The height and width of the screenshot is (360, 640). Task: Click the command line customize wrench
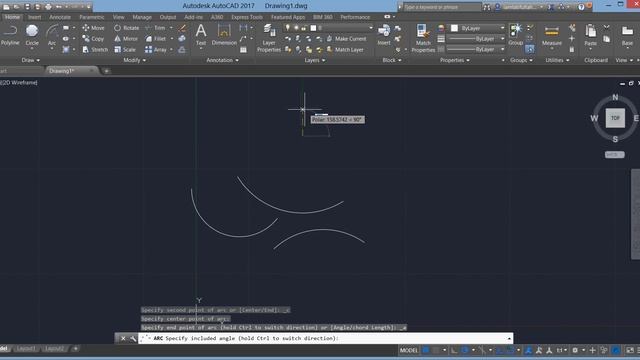pyautogui.click(x=133, y=338)
